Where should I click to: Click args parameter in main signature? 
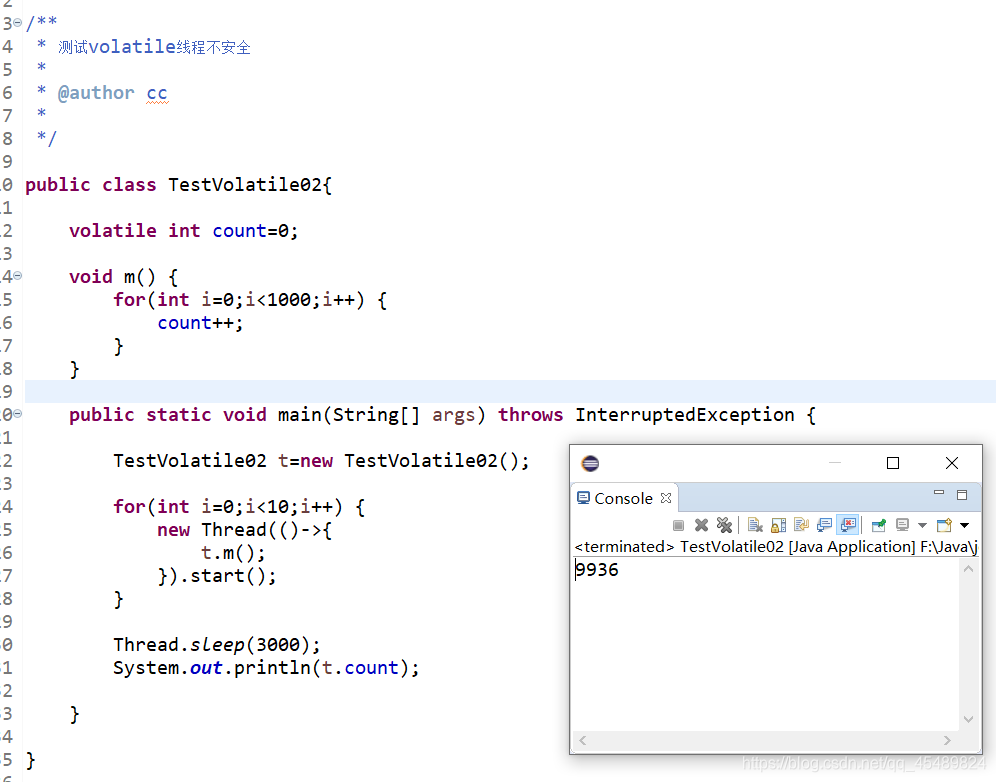tap(454, 415)
